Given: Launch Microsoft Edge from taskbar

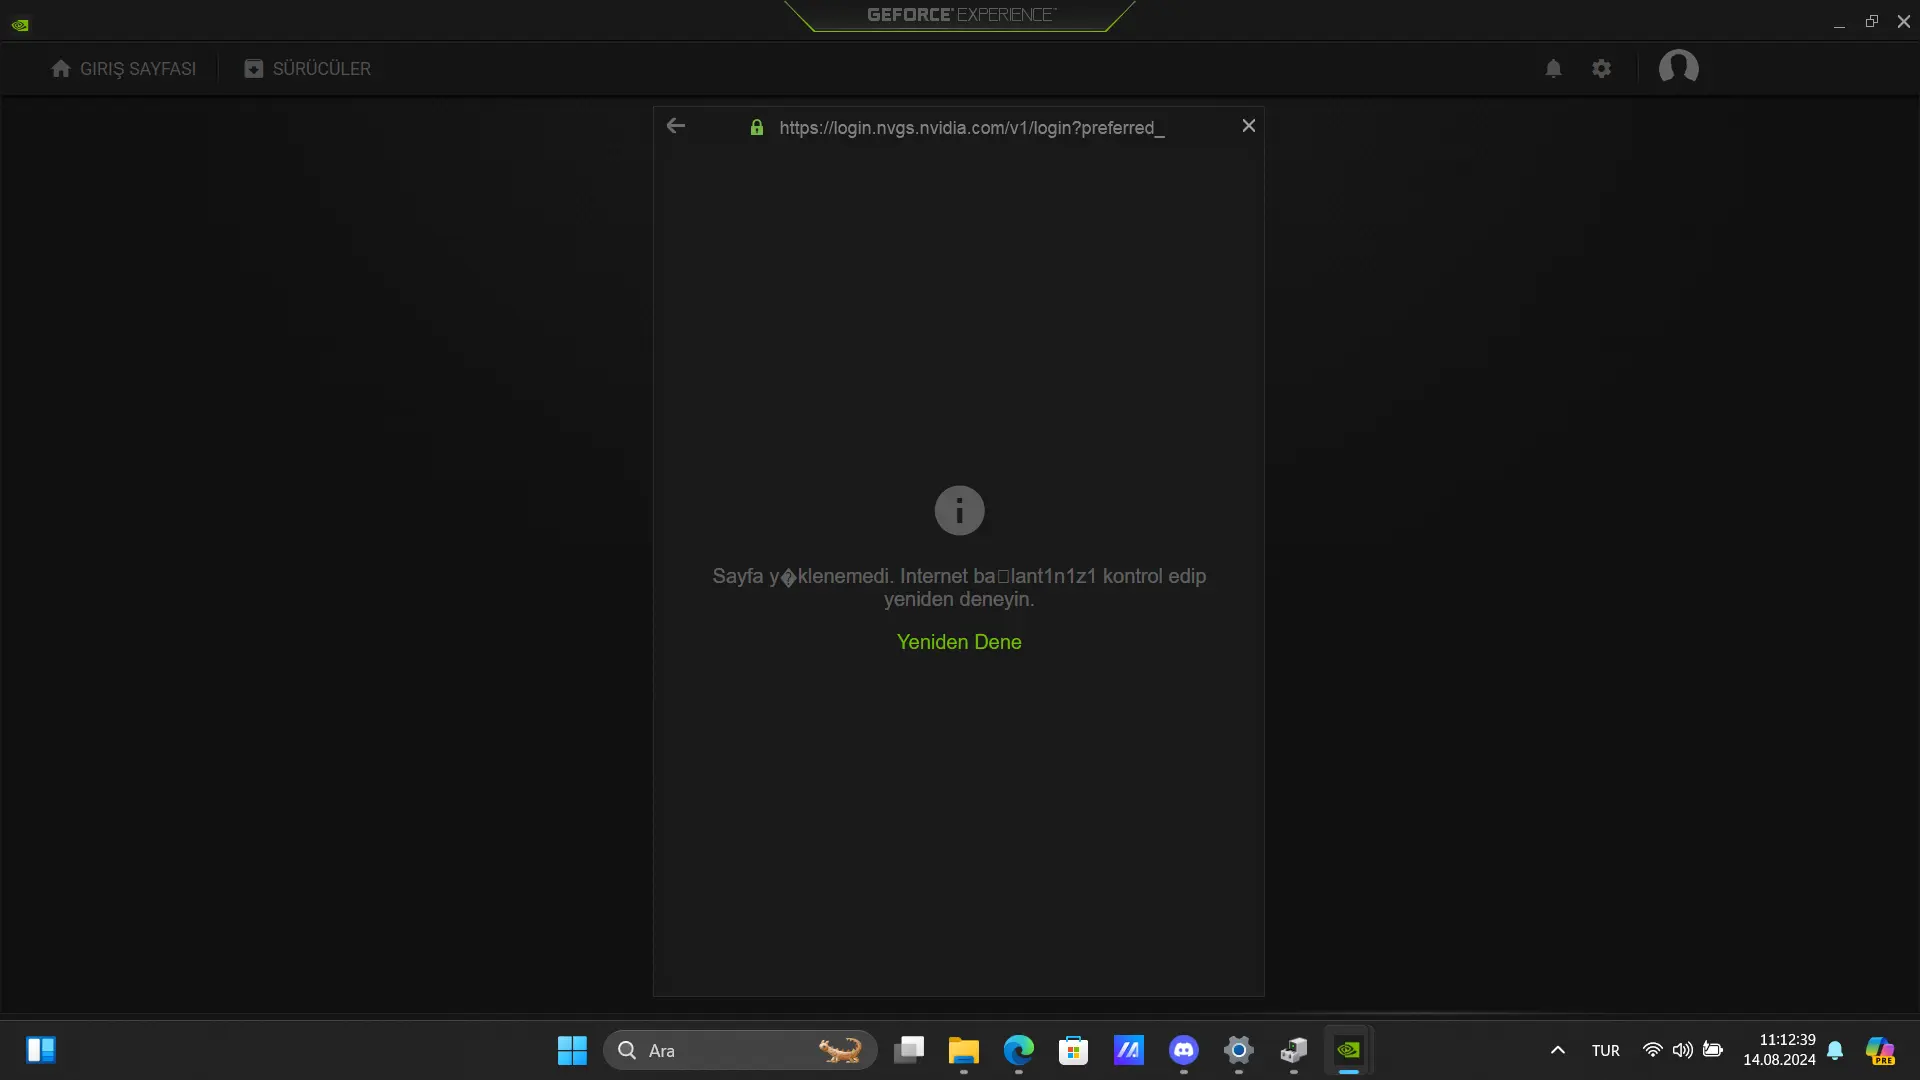Looking at the screenshot, I should (x=1019, y=1050).
